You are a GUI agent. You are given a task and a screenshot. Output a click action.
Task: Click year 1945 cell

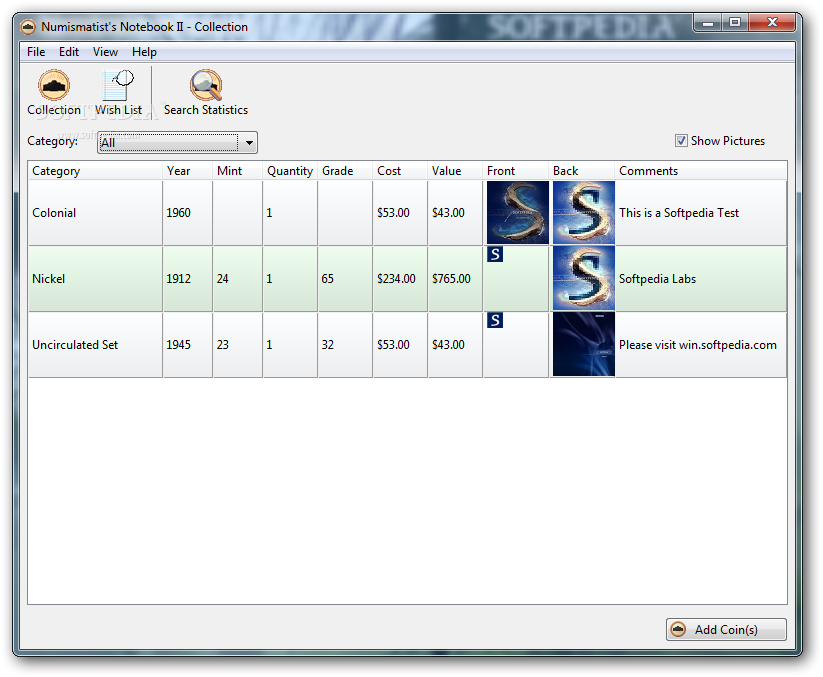tap(187, 345)
